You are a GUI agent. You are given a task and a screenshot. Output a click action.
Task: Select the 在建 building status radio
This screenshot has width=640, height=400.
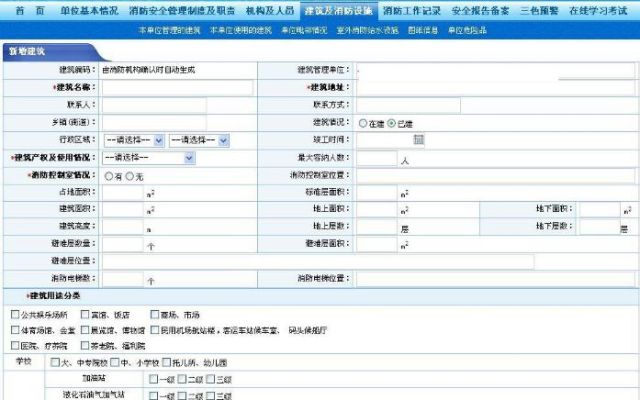(x=363, y=123)
